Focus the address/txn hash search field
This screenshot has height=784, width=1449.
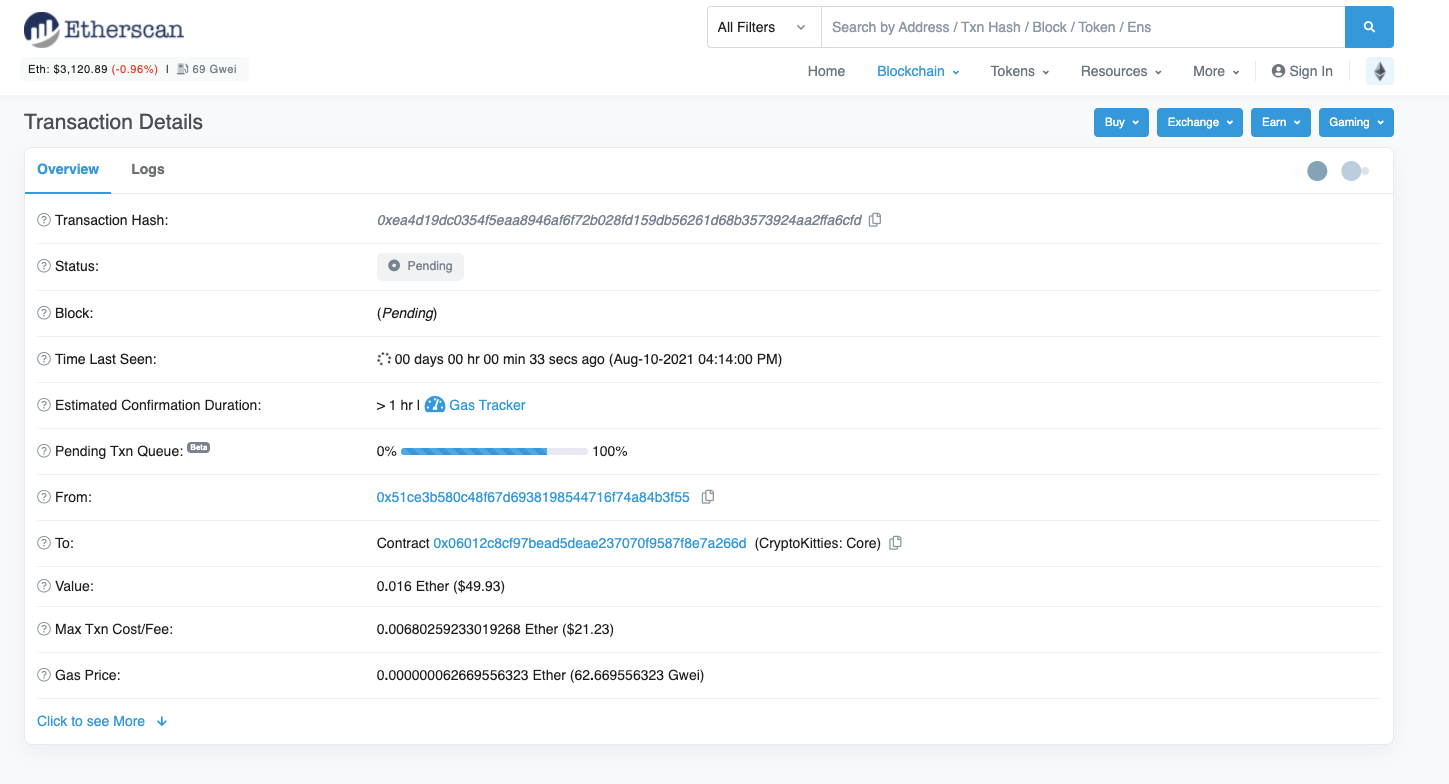1083,27
